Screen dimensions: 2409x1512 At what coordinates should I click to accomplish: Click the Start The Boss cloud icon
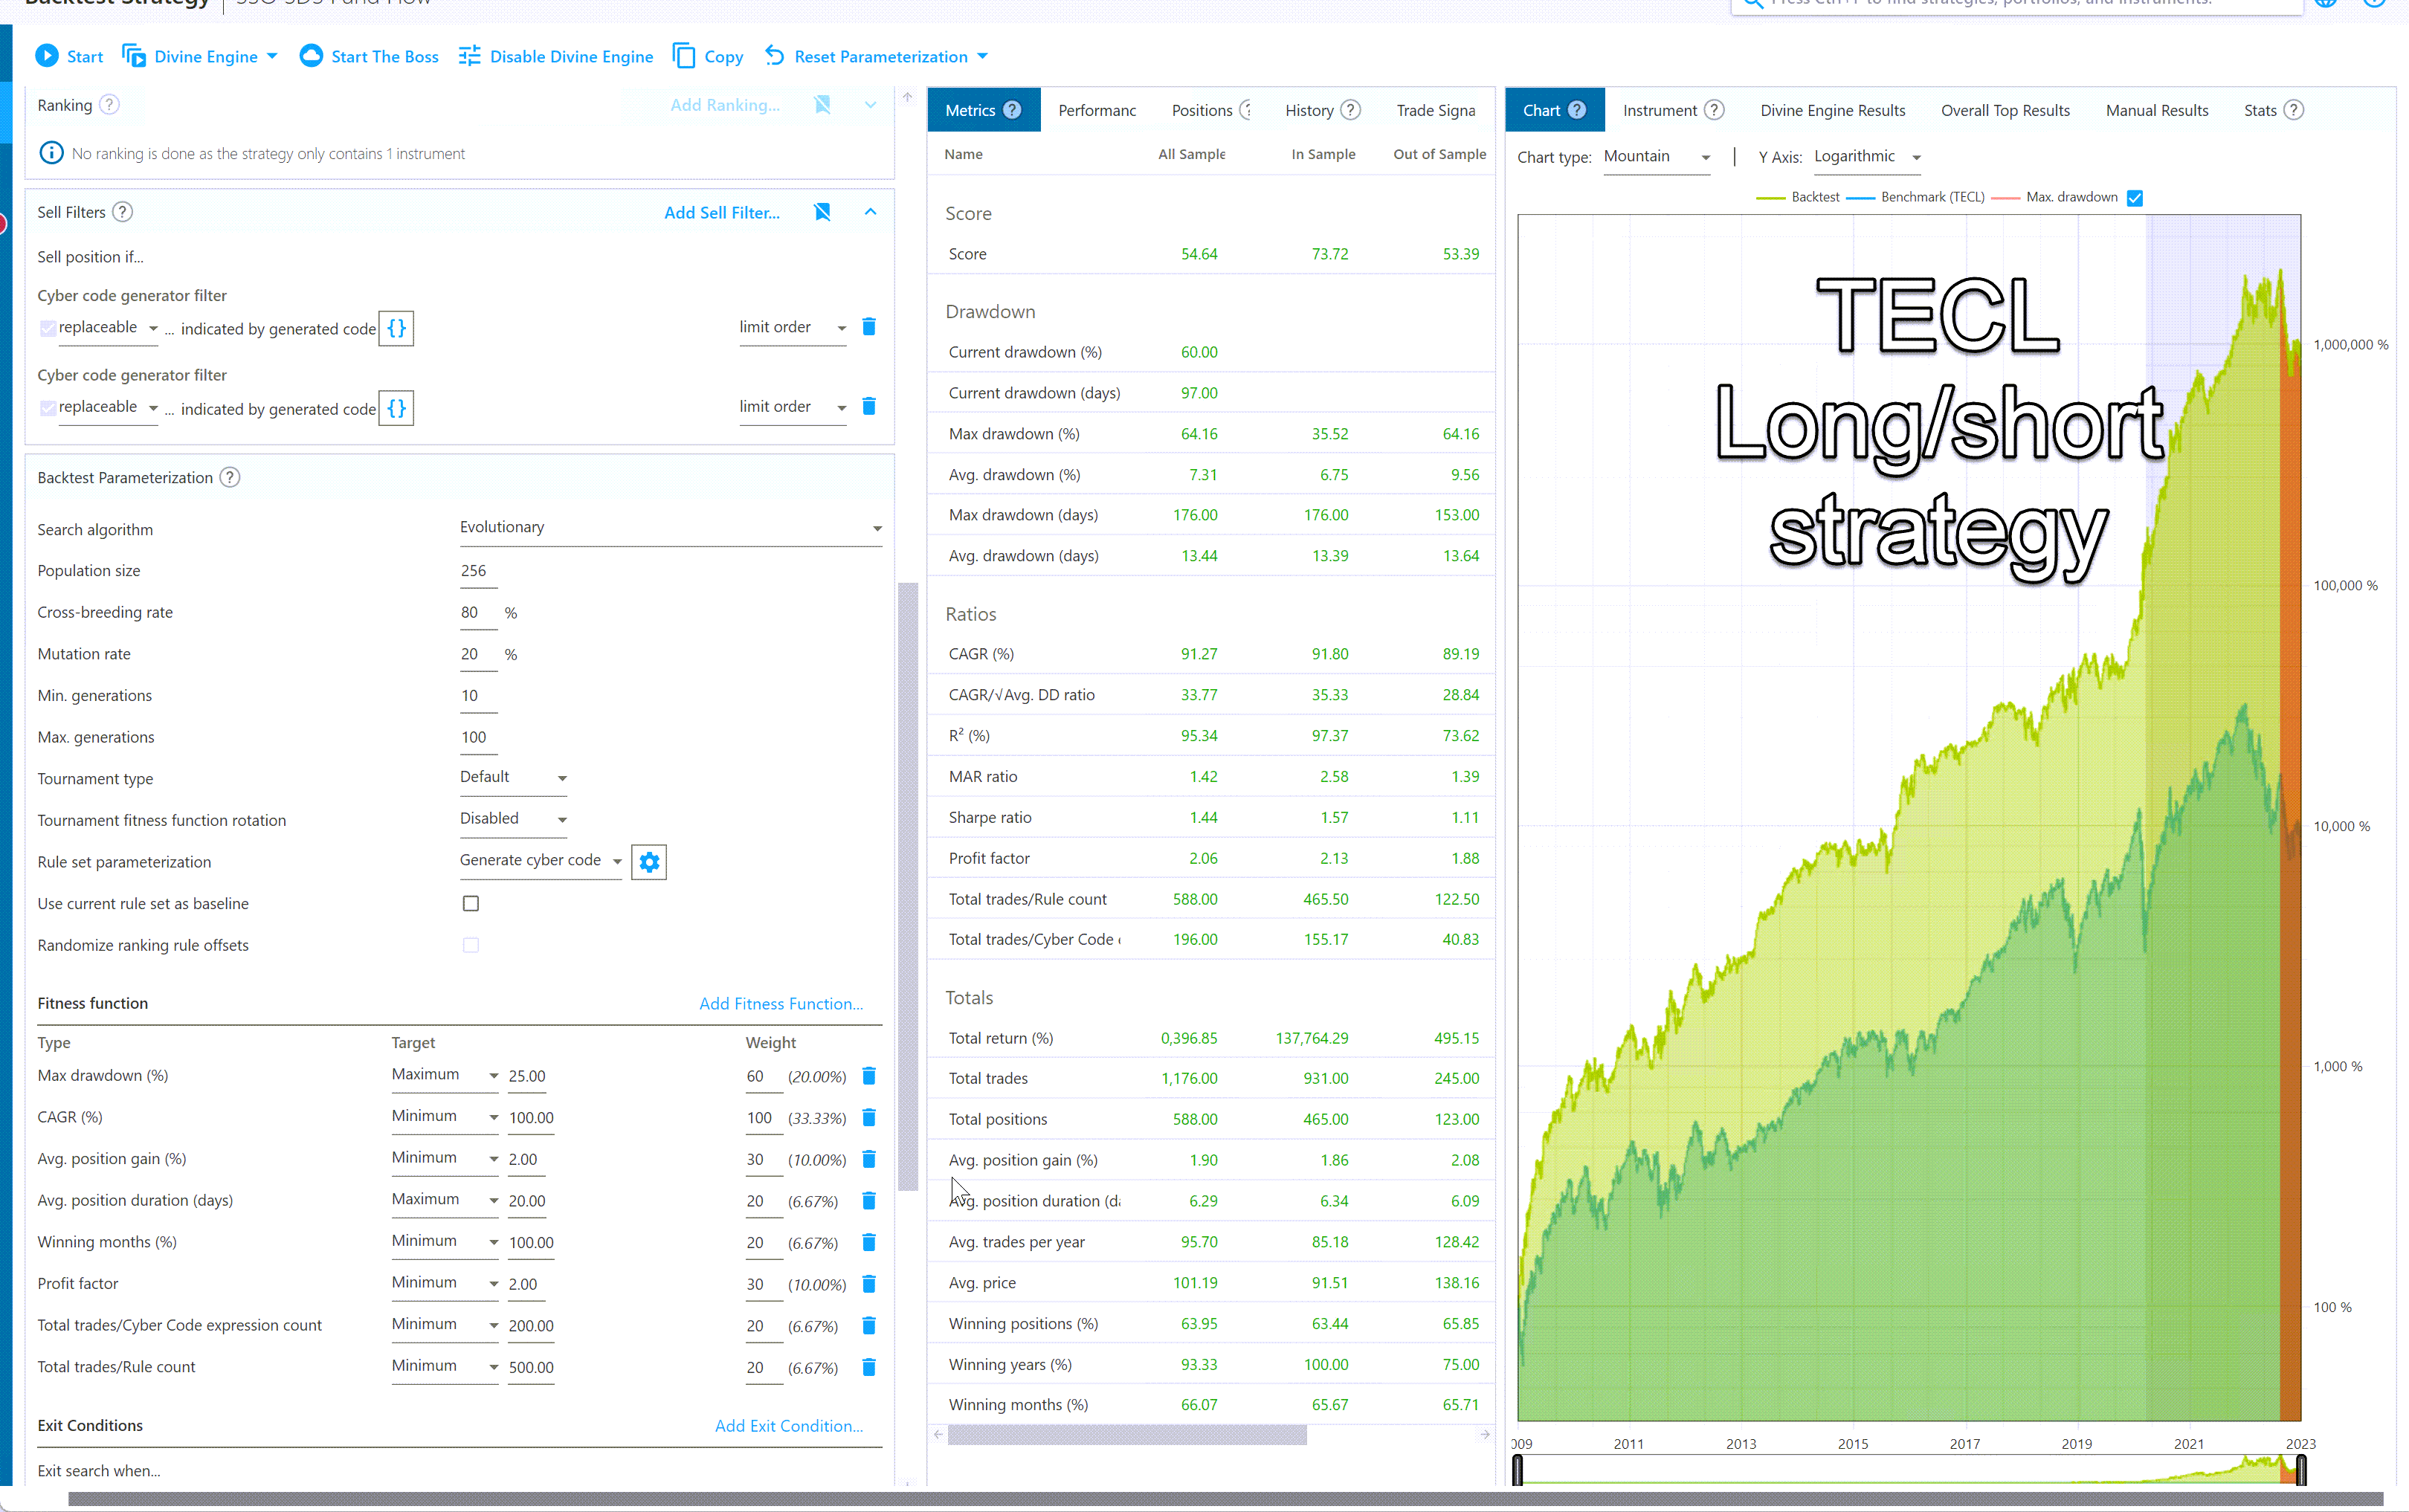click(x=311, y=56)
